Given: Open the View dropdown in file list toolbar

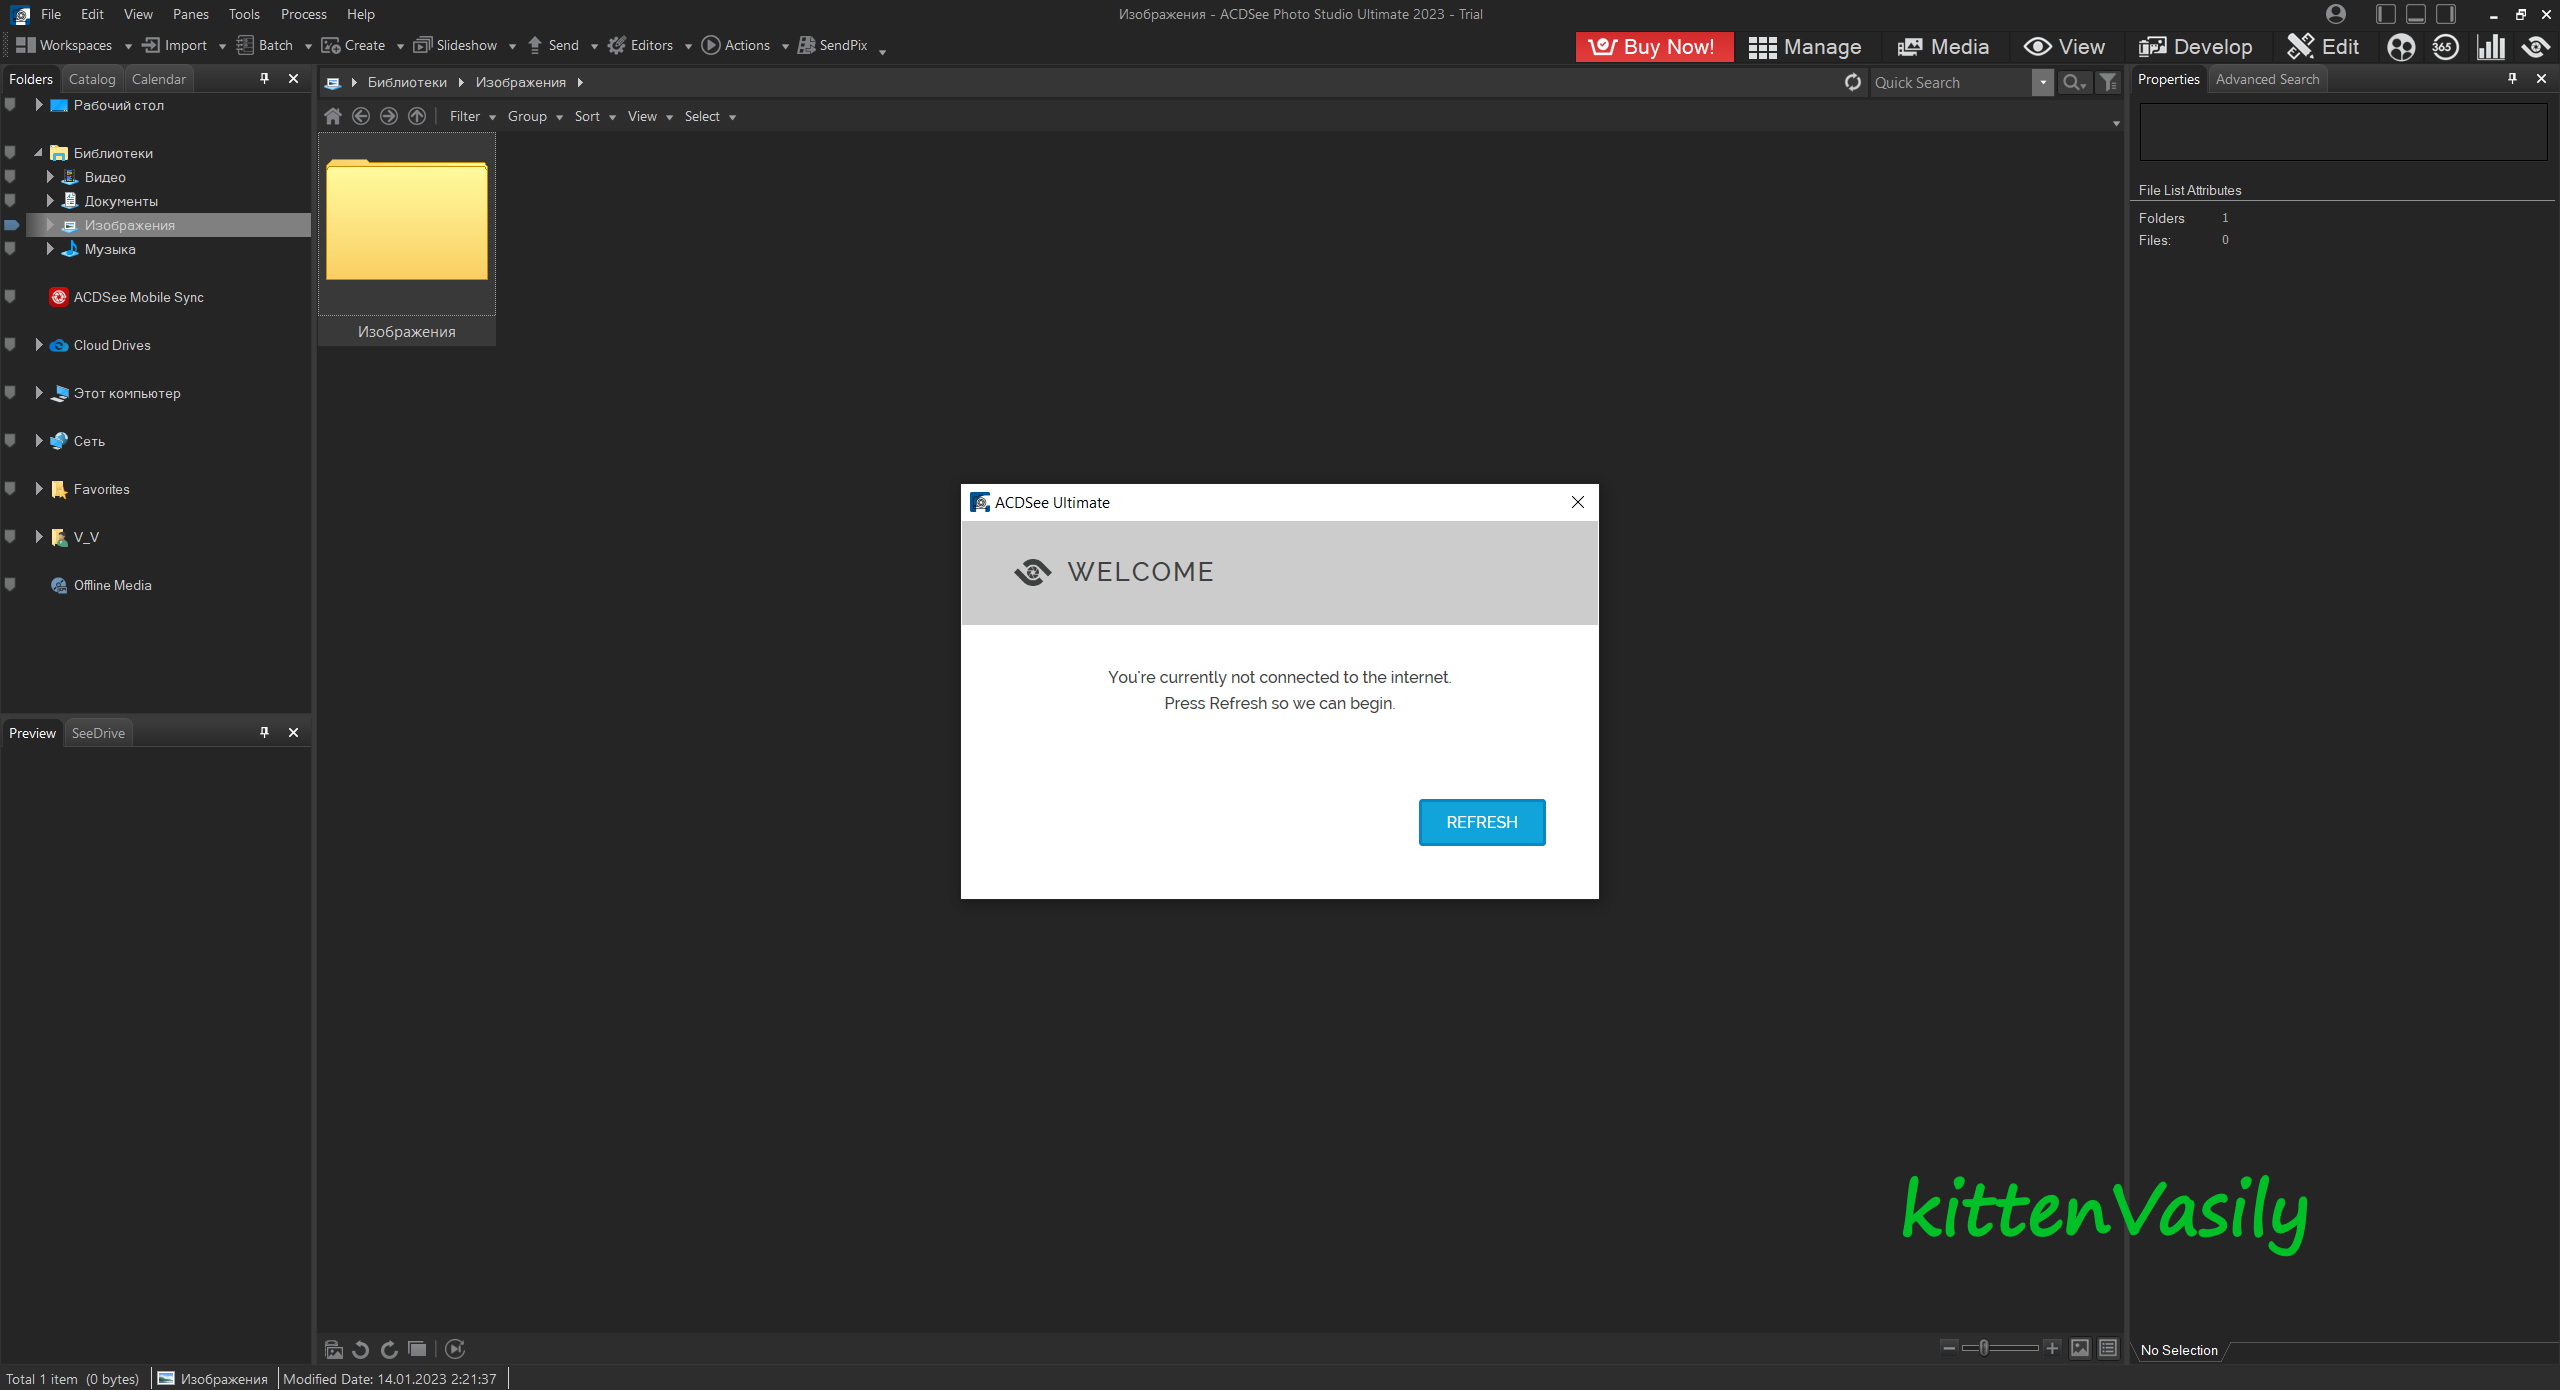Looking at the screenshot, I should [x=650, y=116].
